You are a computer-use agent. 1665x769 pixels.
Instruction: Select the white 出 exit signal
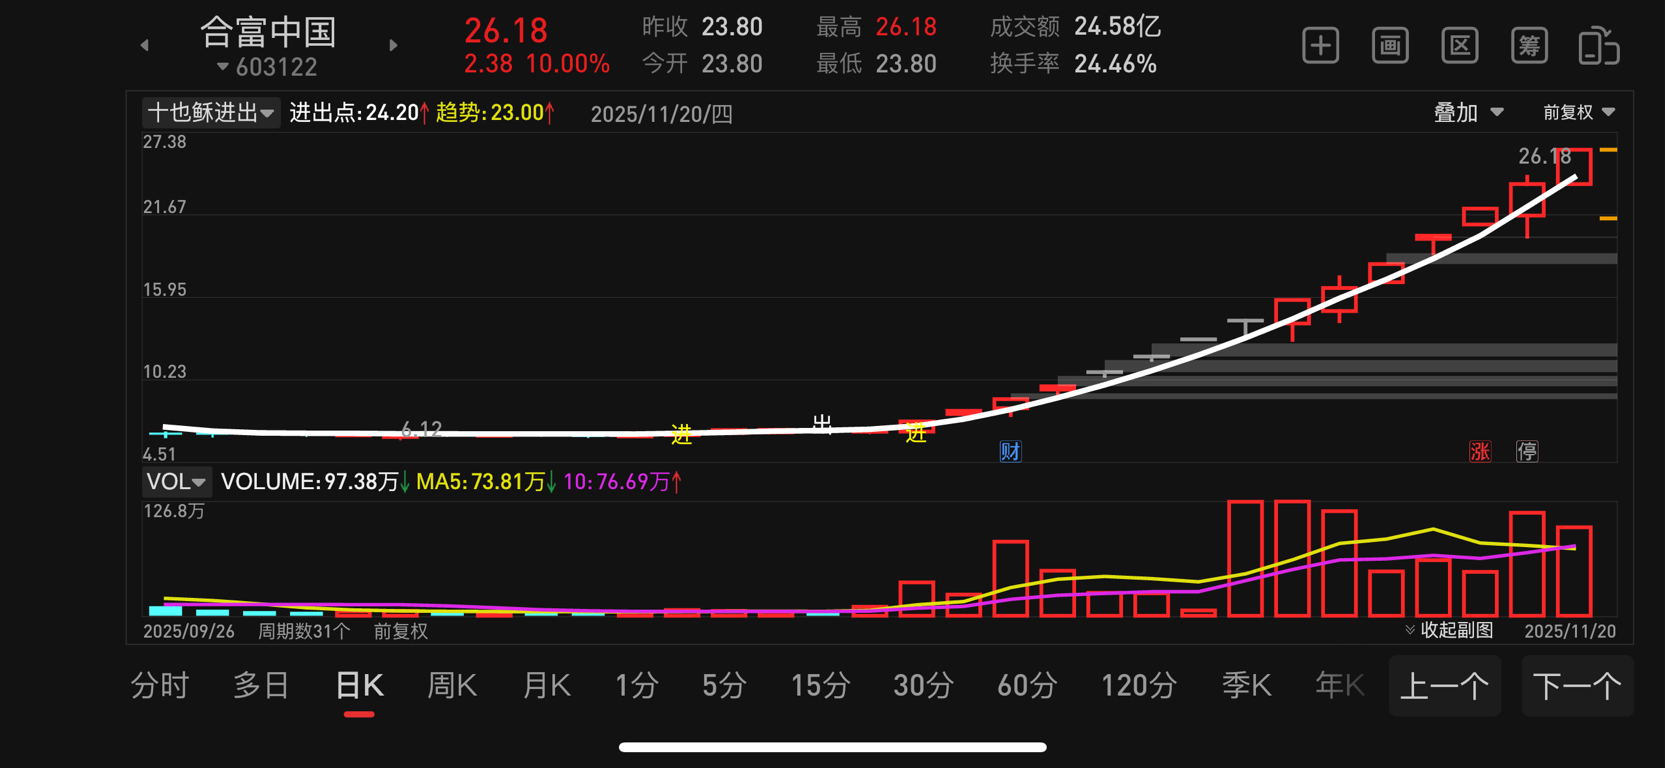(x=822, y=424)
